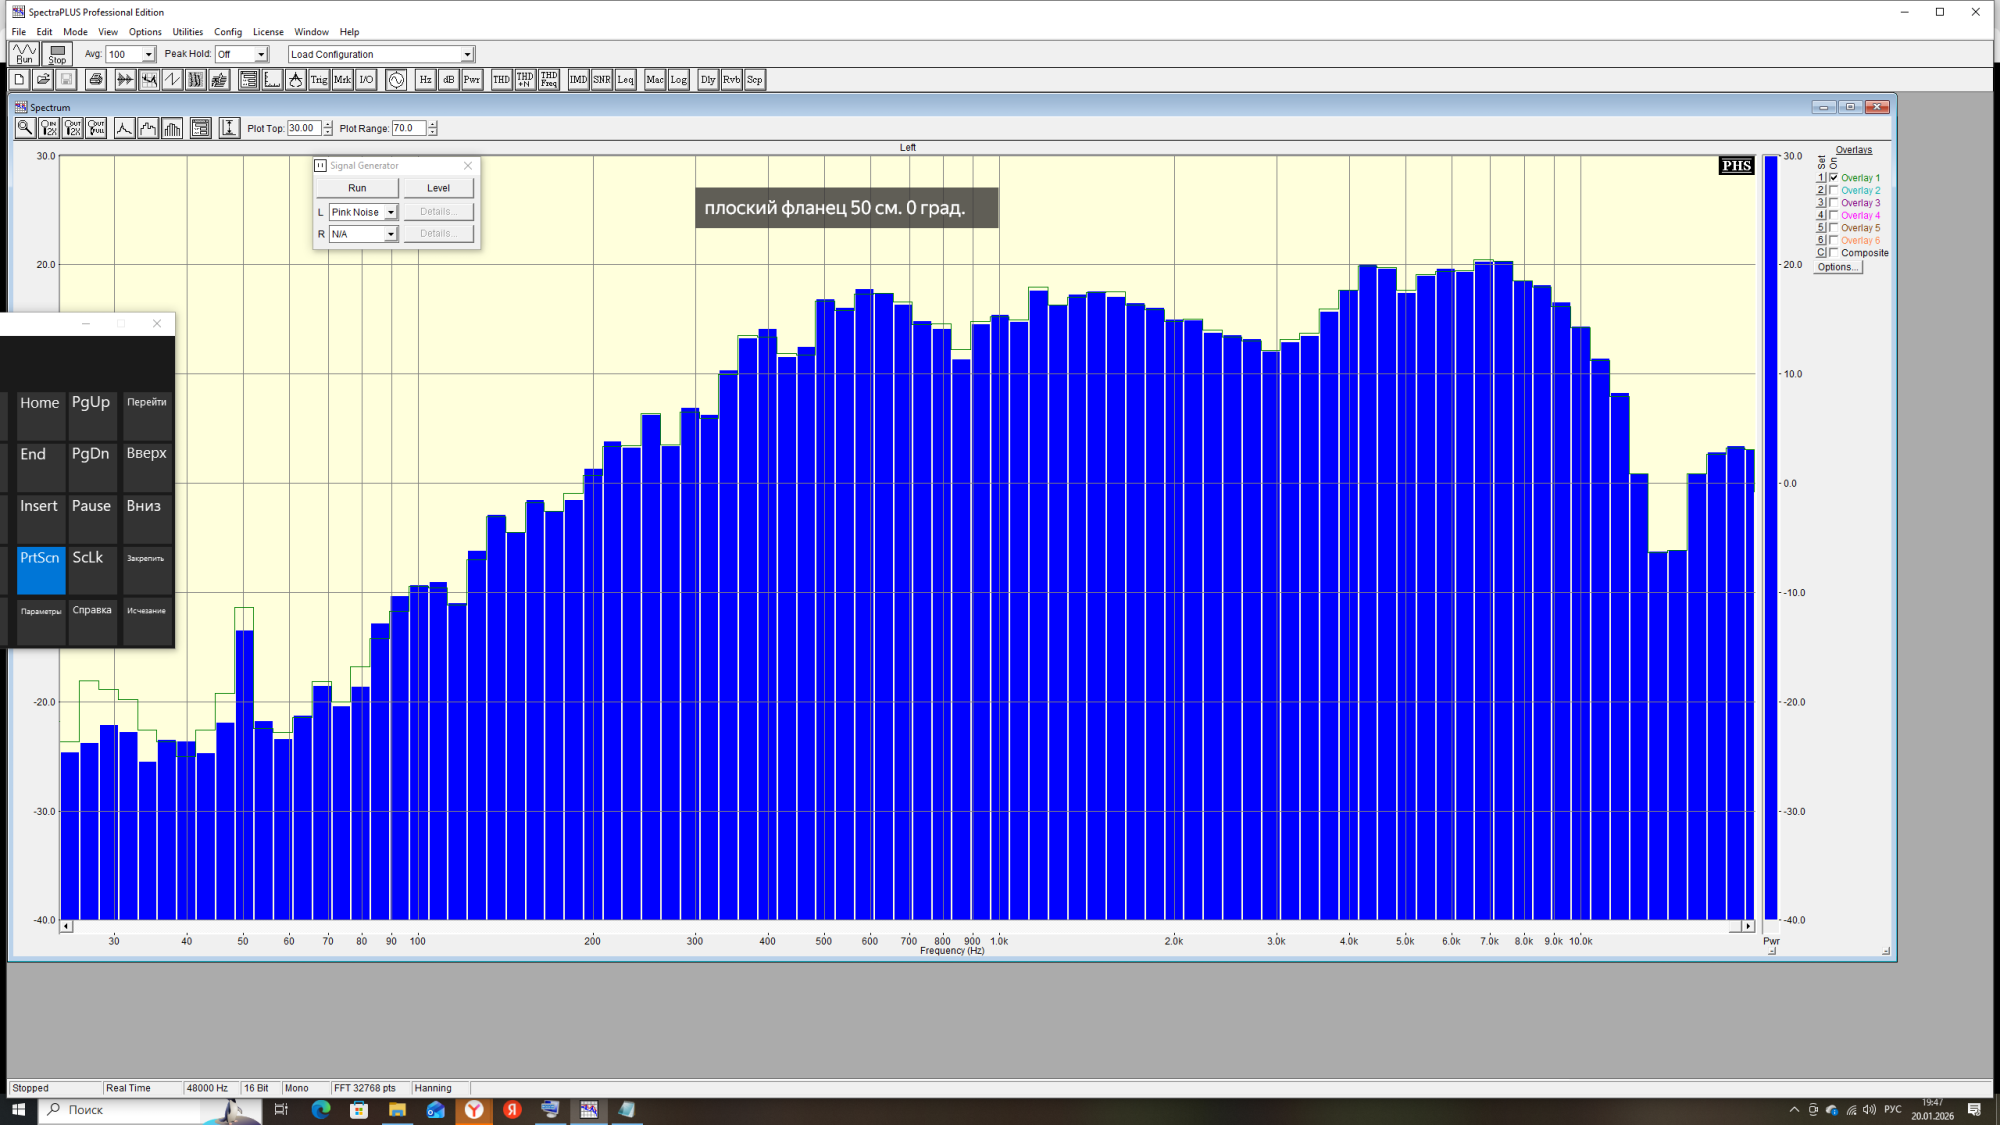
Task: Expand the Load Configuration dropdown
Action: point(466,55)
